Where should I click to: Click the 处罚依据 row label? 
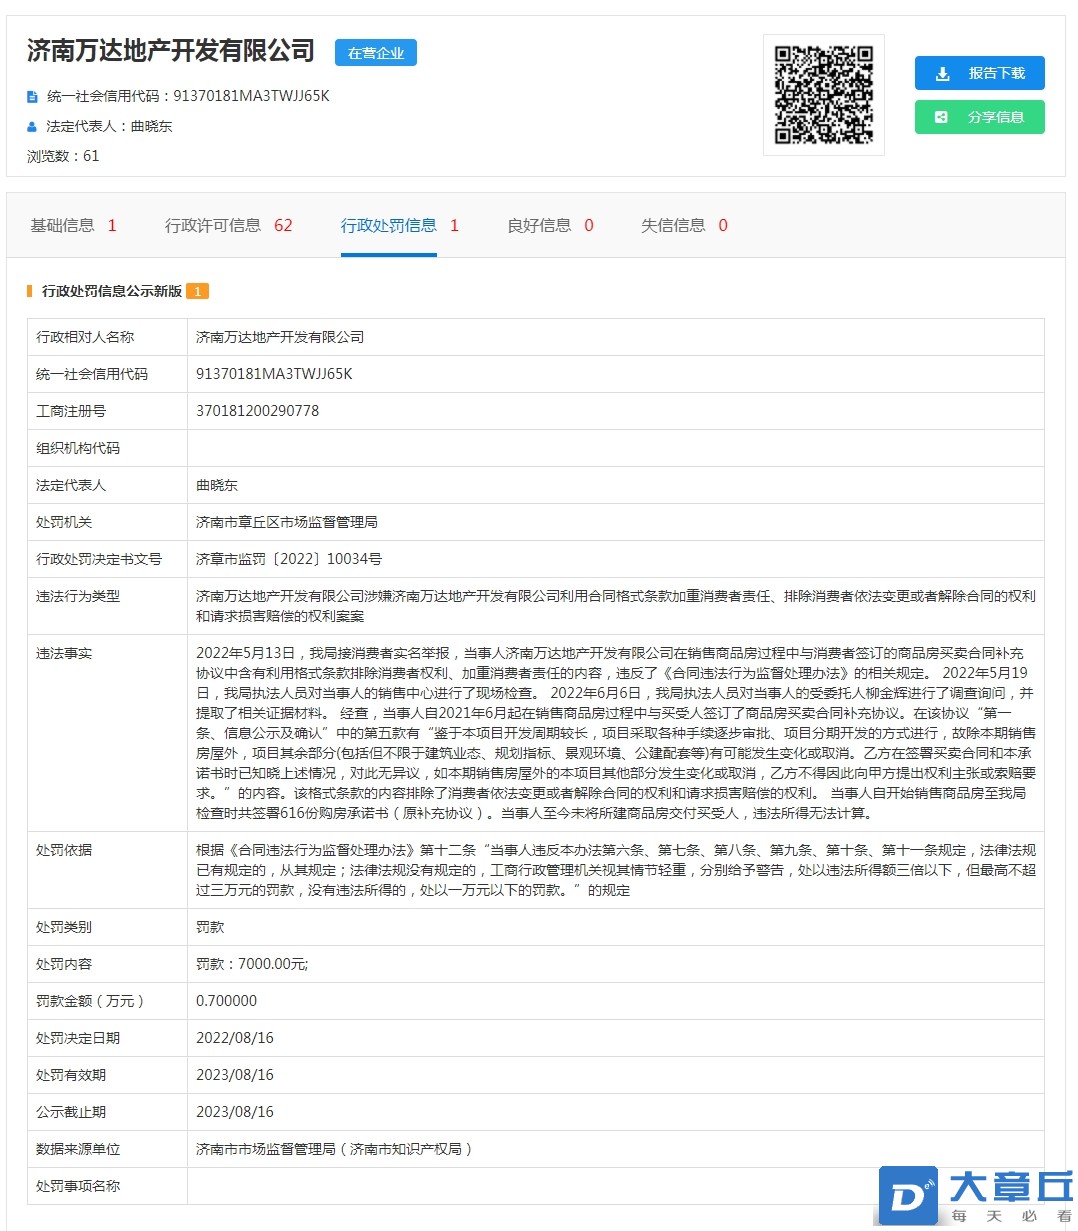[64, 850]
